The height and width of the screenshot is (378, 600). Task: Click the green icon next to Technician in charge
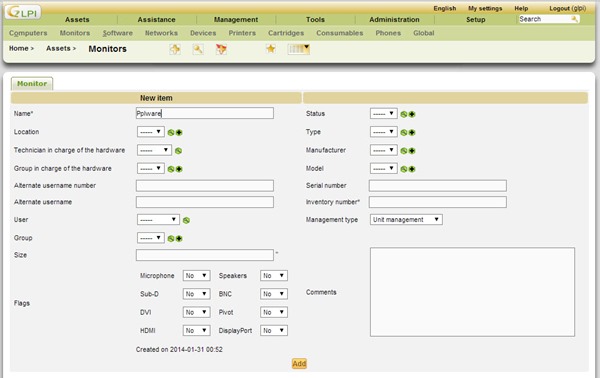178,151
